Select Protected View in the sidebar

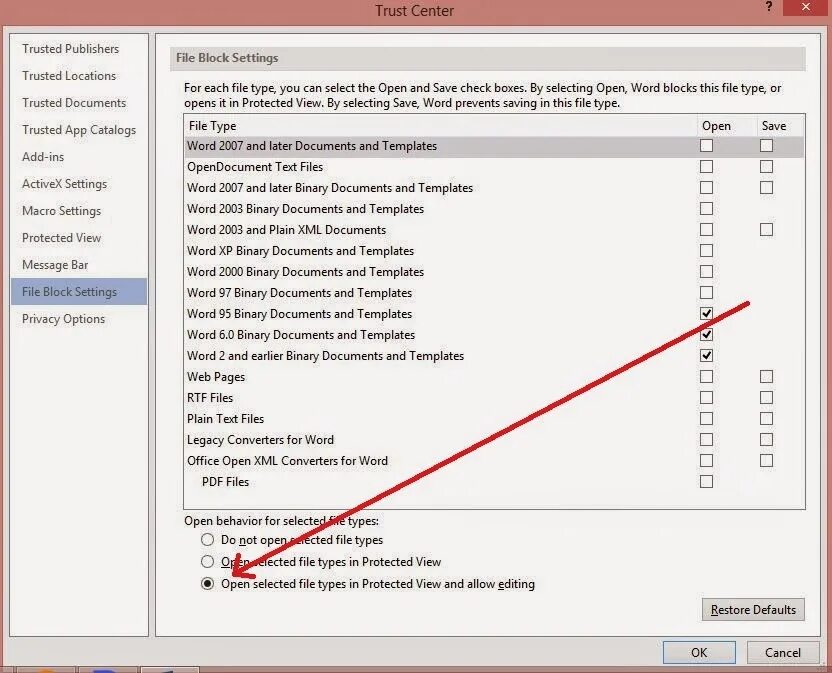62,238
